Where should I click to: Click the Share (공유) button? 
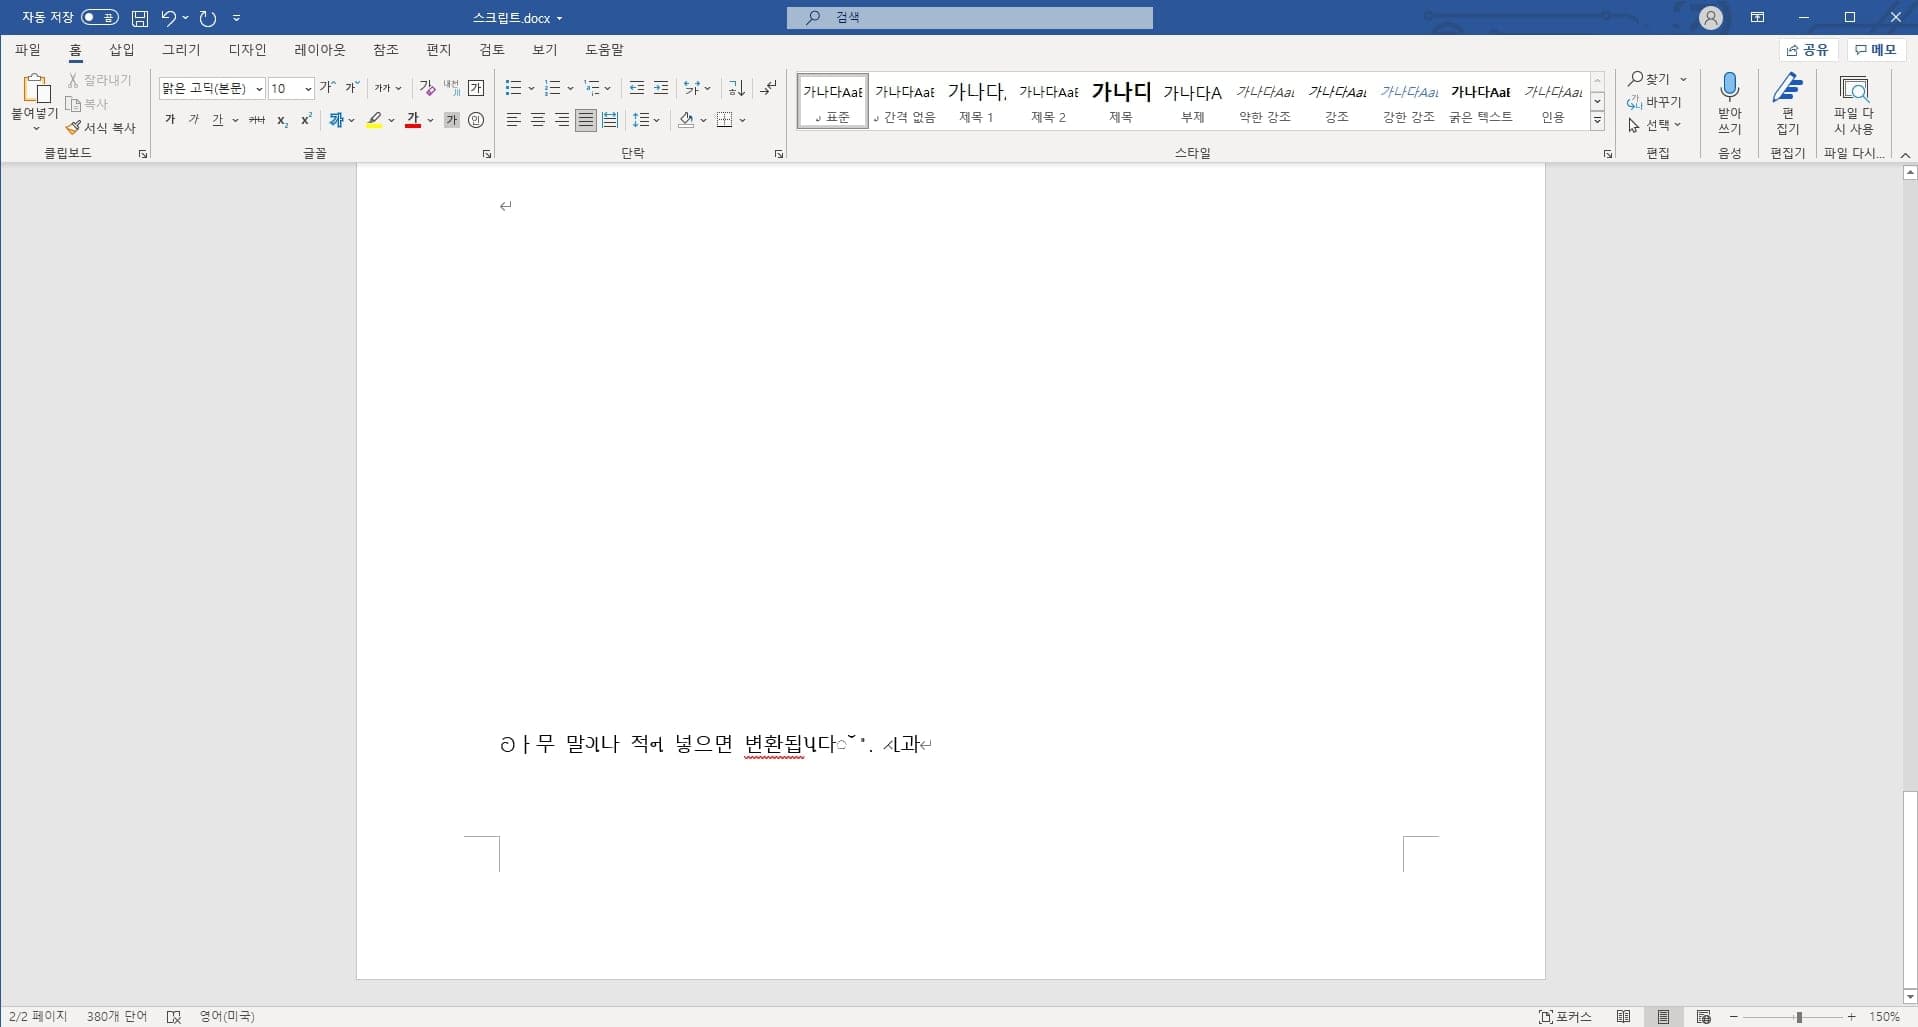coord(1808,50)
